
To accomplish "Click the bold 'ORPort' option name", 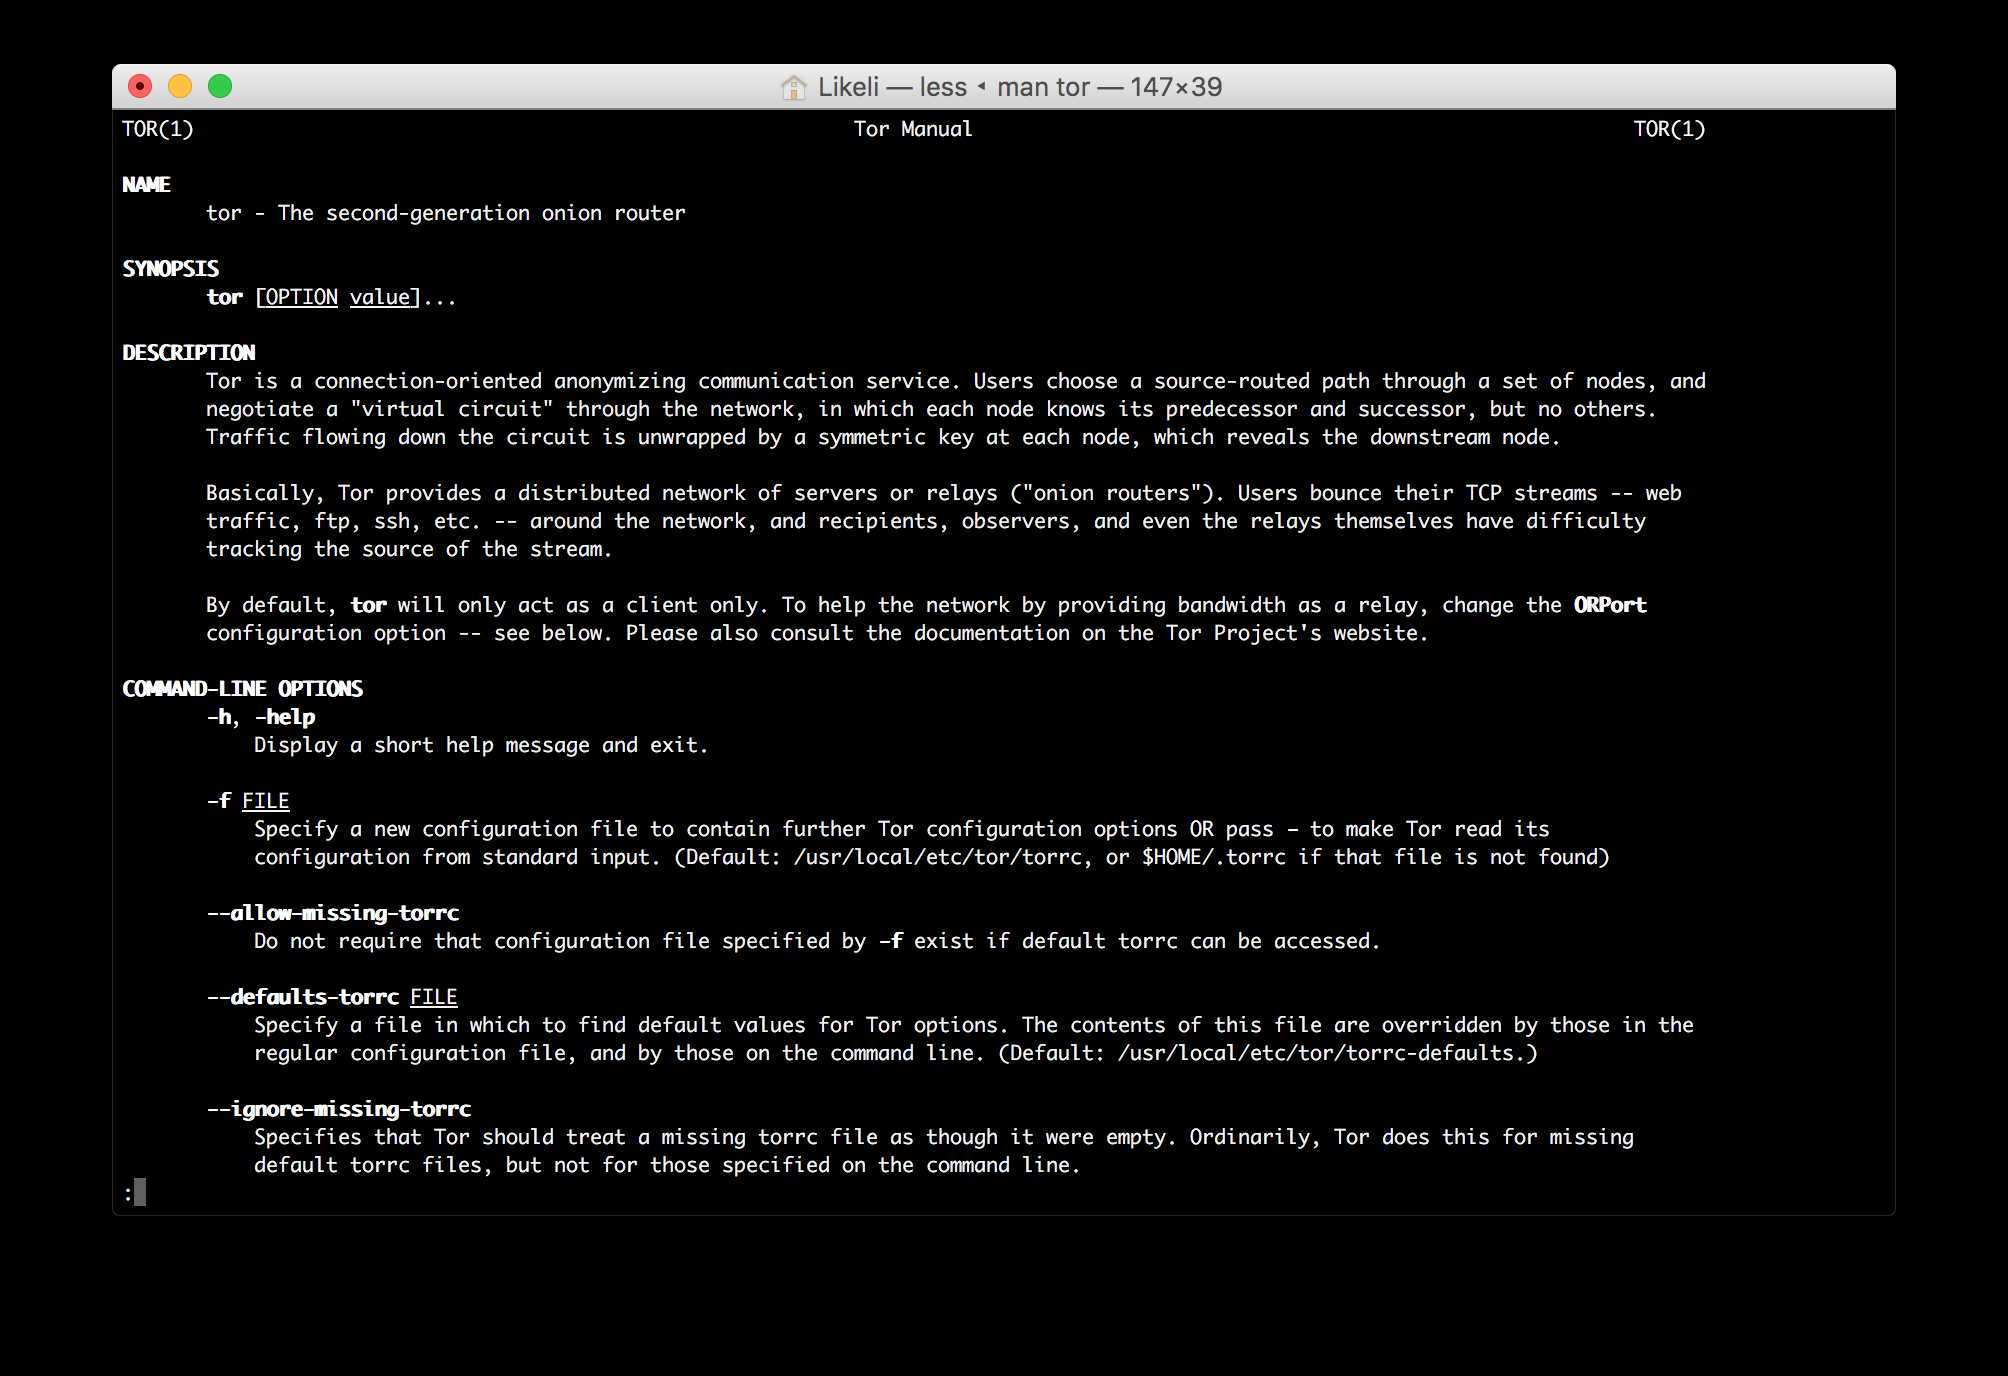I will [x=1610, y=605].
